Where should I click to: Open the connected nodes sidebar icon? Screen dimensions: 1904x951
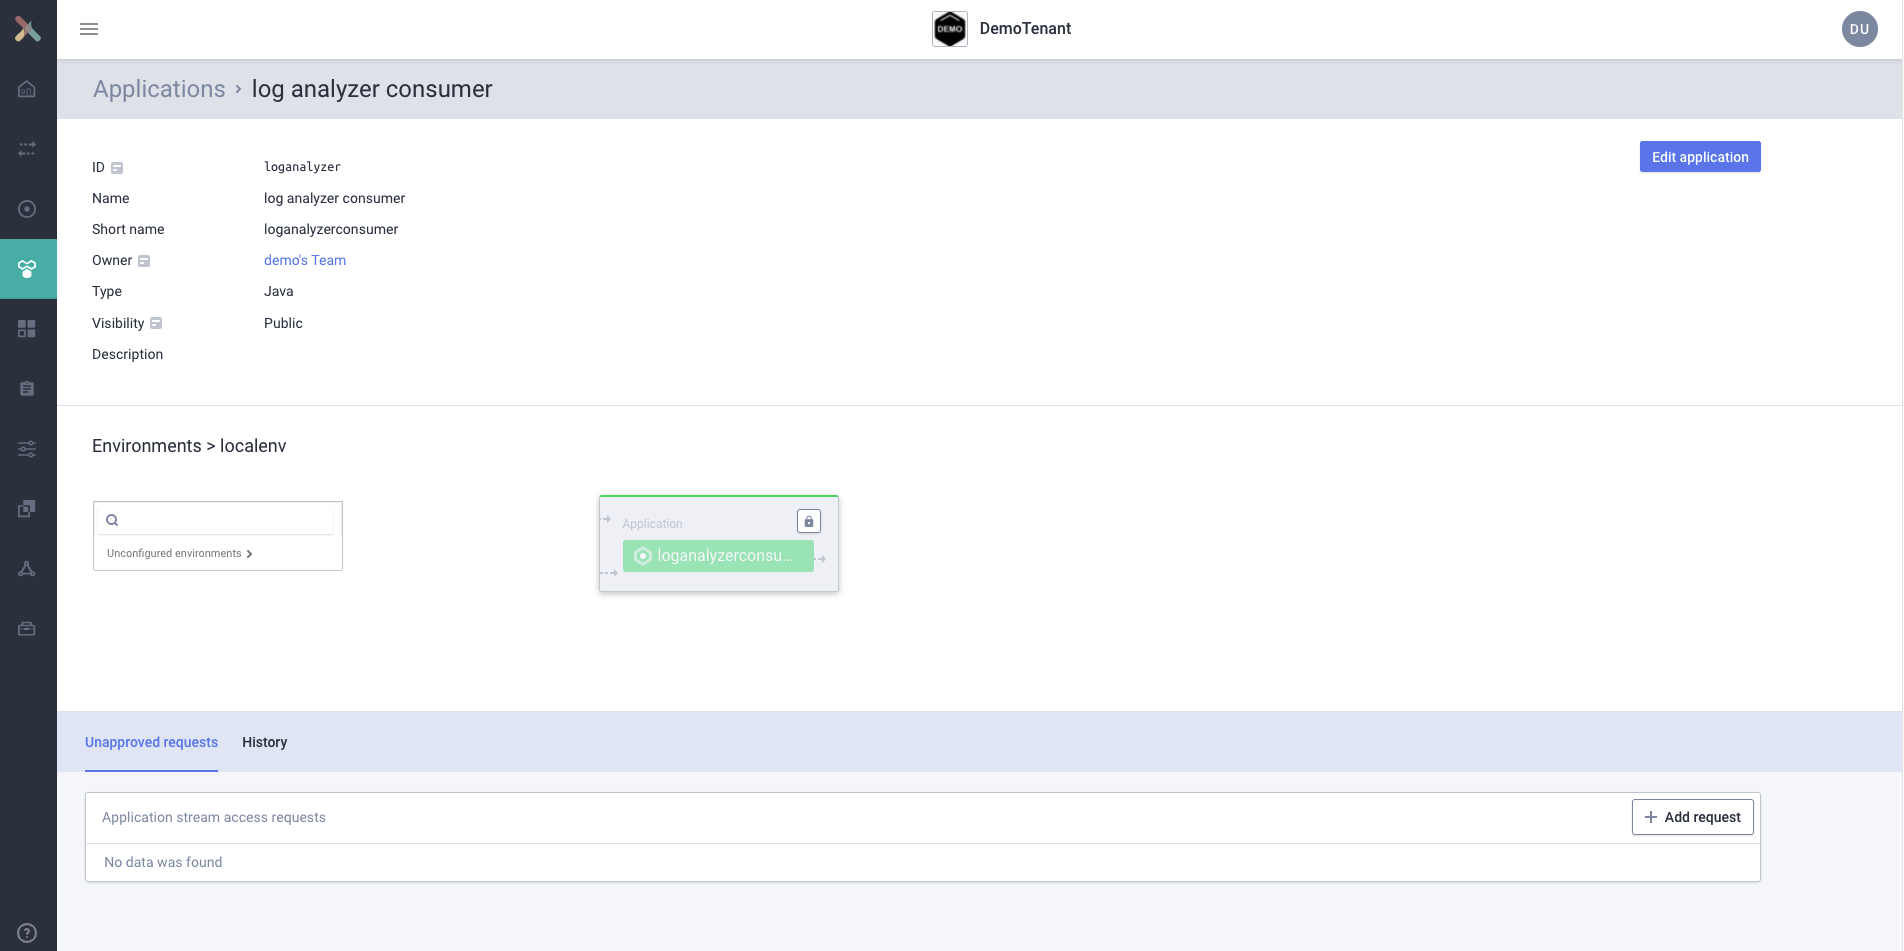pos(27,569)
